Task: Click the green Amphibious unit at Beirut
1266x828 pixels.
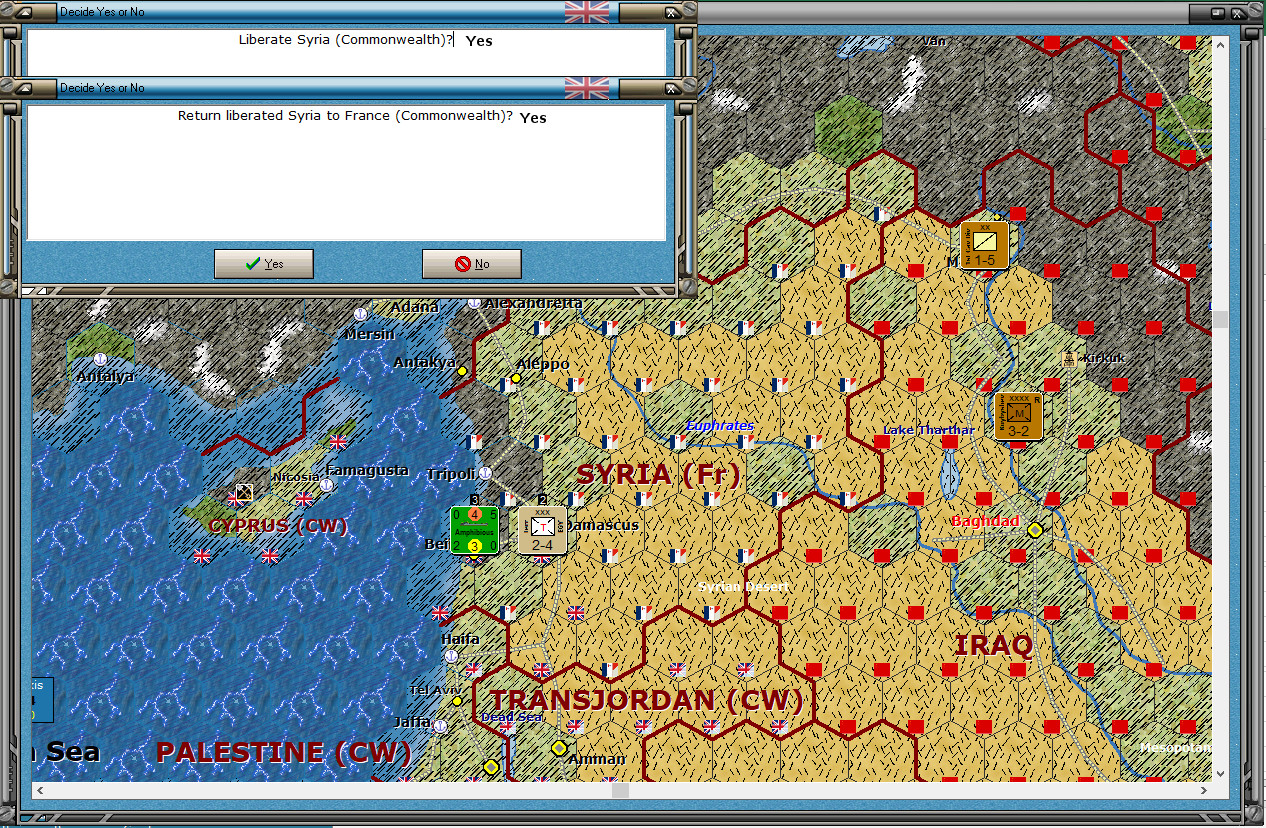Action: click(x=474, y=531)
